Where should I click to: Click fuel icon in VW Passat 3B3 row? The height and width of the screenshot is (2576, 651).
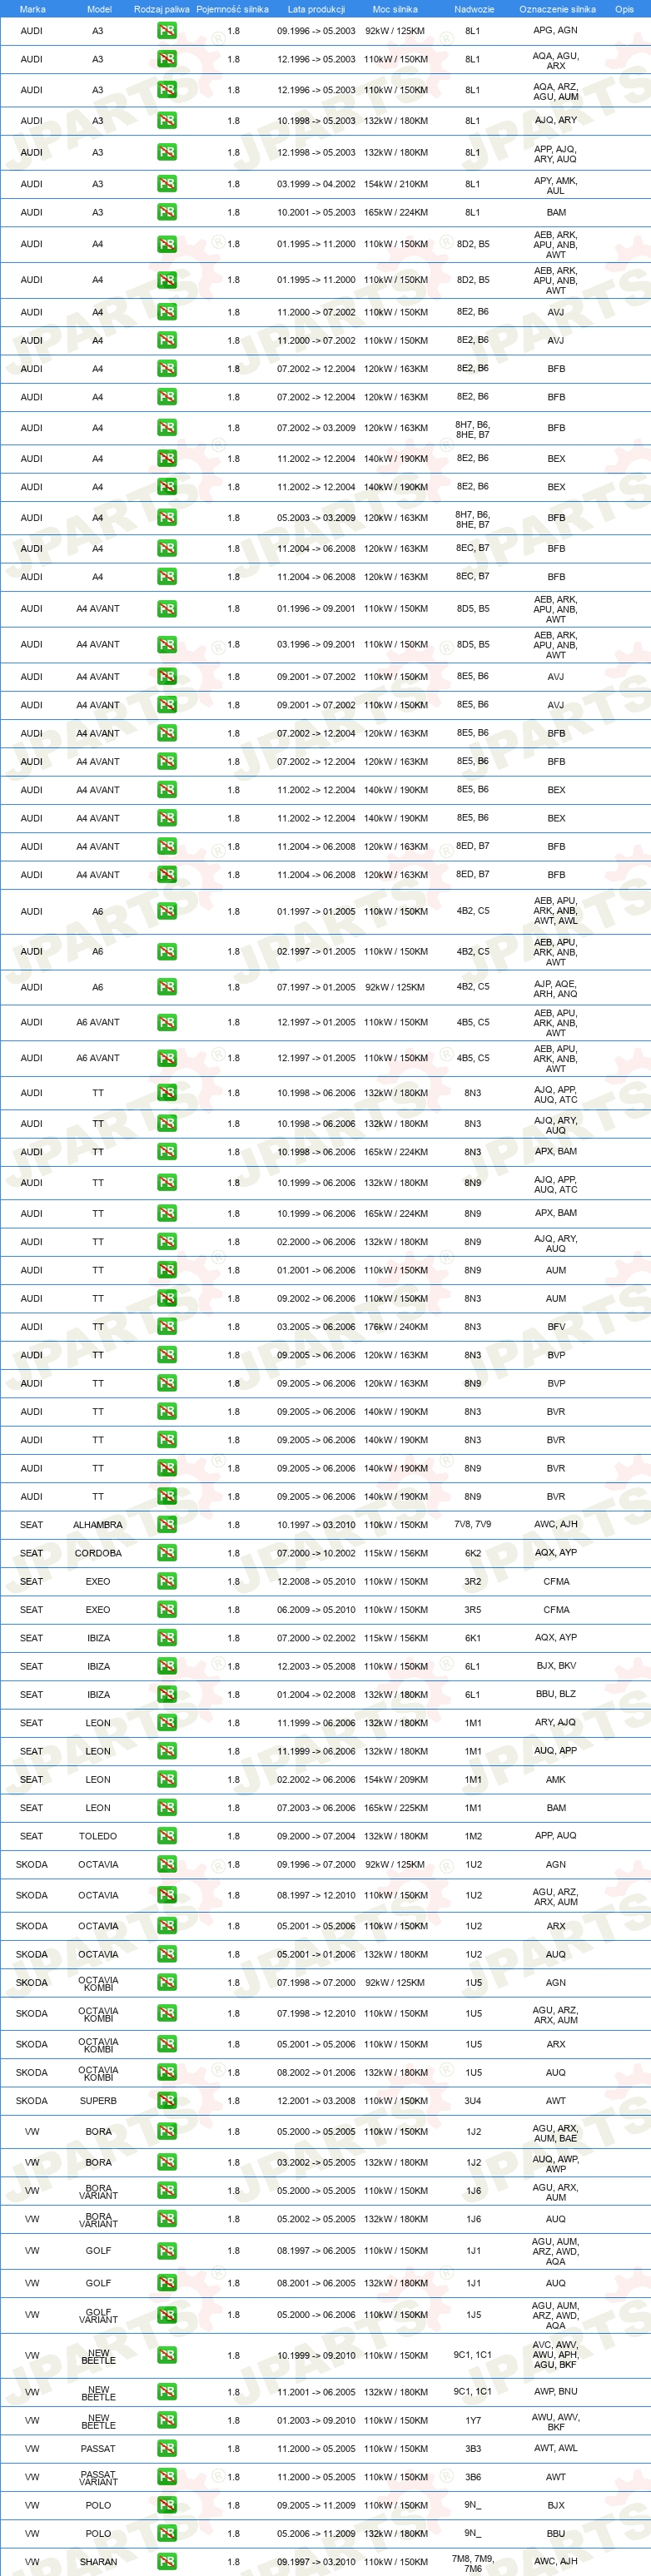[x=167, y=2449]
